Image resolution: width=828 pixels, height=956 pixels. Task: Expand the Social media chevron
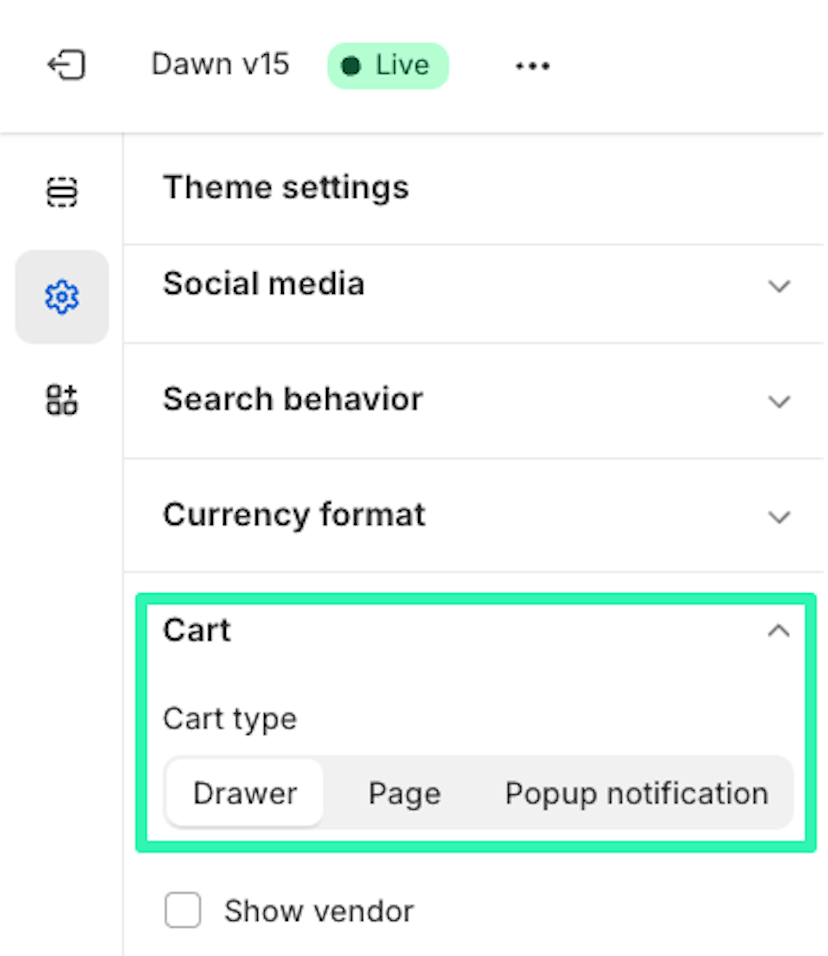779,285
